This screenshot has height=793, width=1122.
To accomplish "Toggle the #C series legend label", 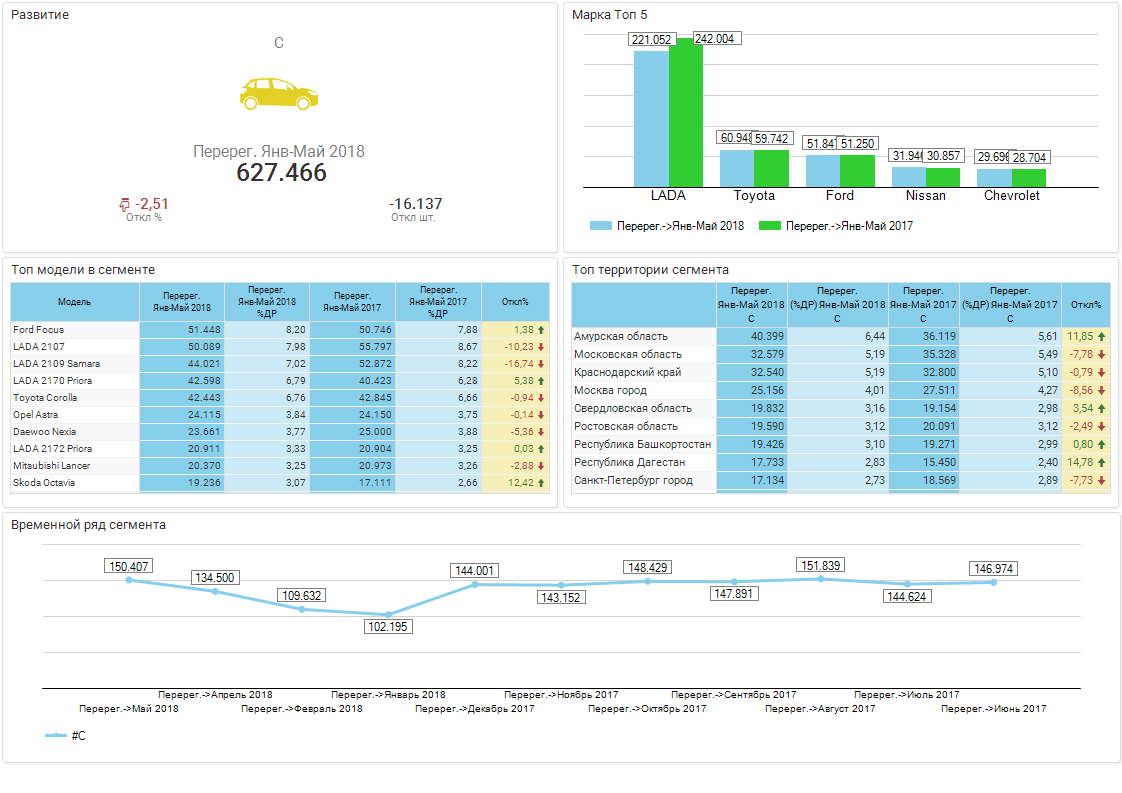I will click(78, 736).
